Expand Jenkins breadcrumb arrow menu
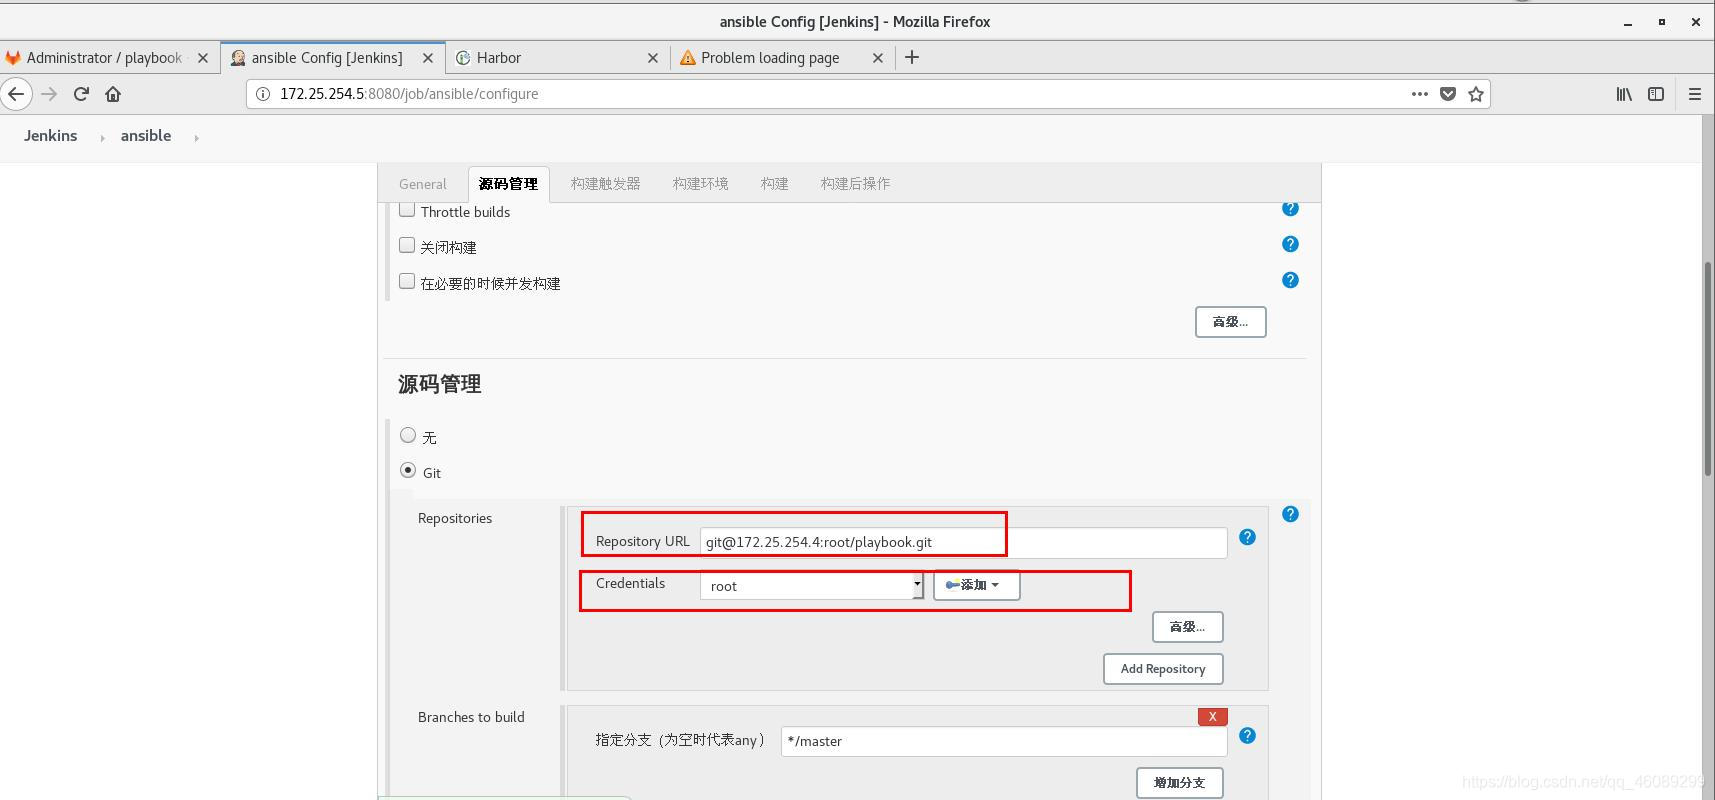This screenshot has width=1715, height=800. click(x=102, y=137)
